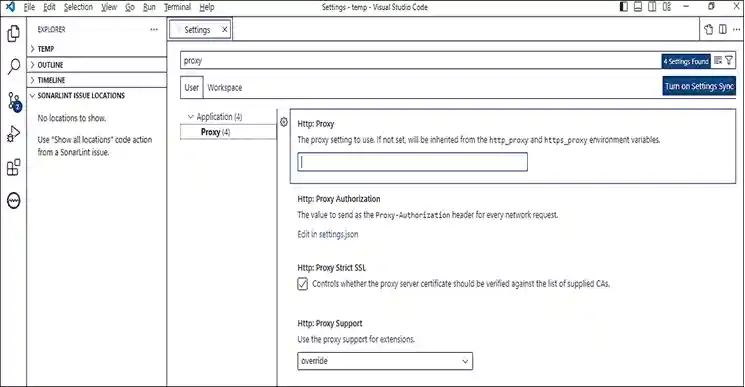Click 'No locations to show.' text

pyautogui.click(x=72, y=118)
